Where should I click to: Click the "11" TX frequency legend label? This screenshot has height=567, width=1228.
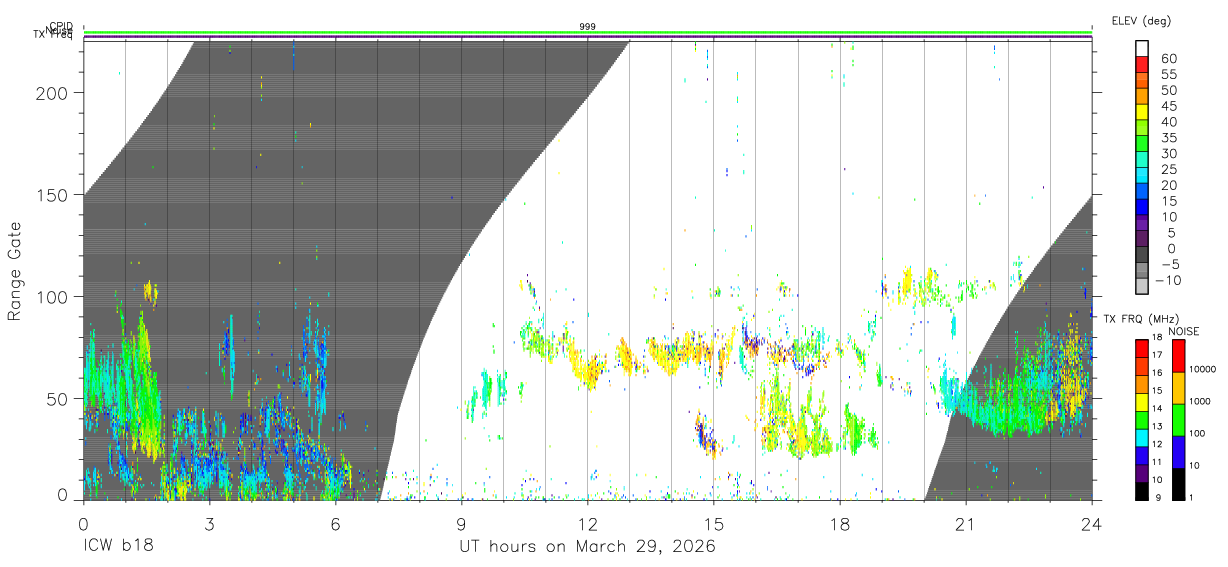pyautogui.click(x=1157, y=462)
